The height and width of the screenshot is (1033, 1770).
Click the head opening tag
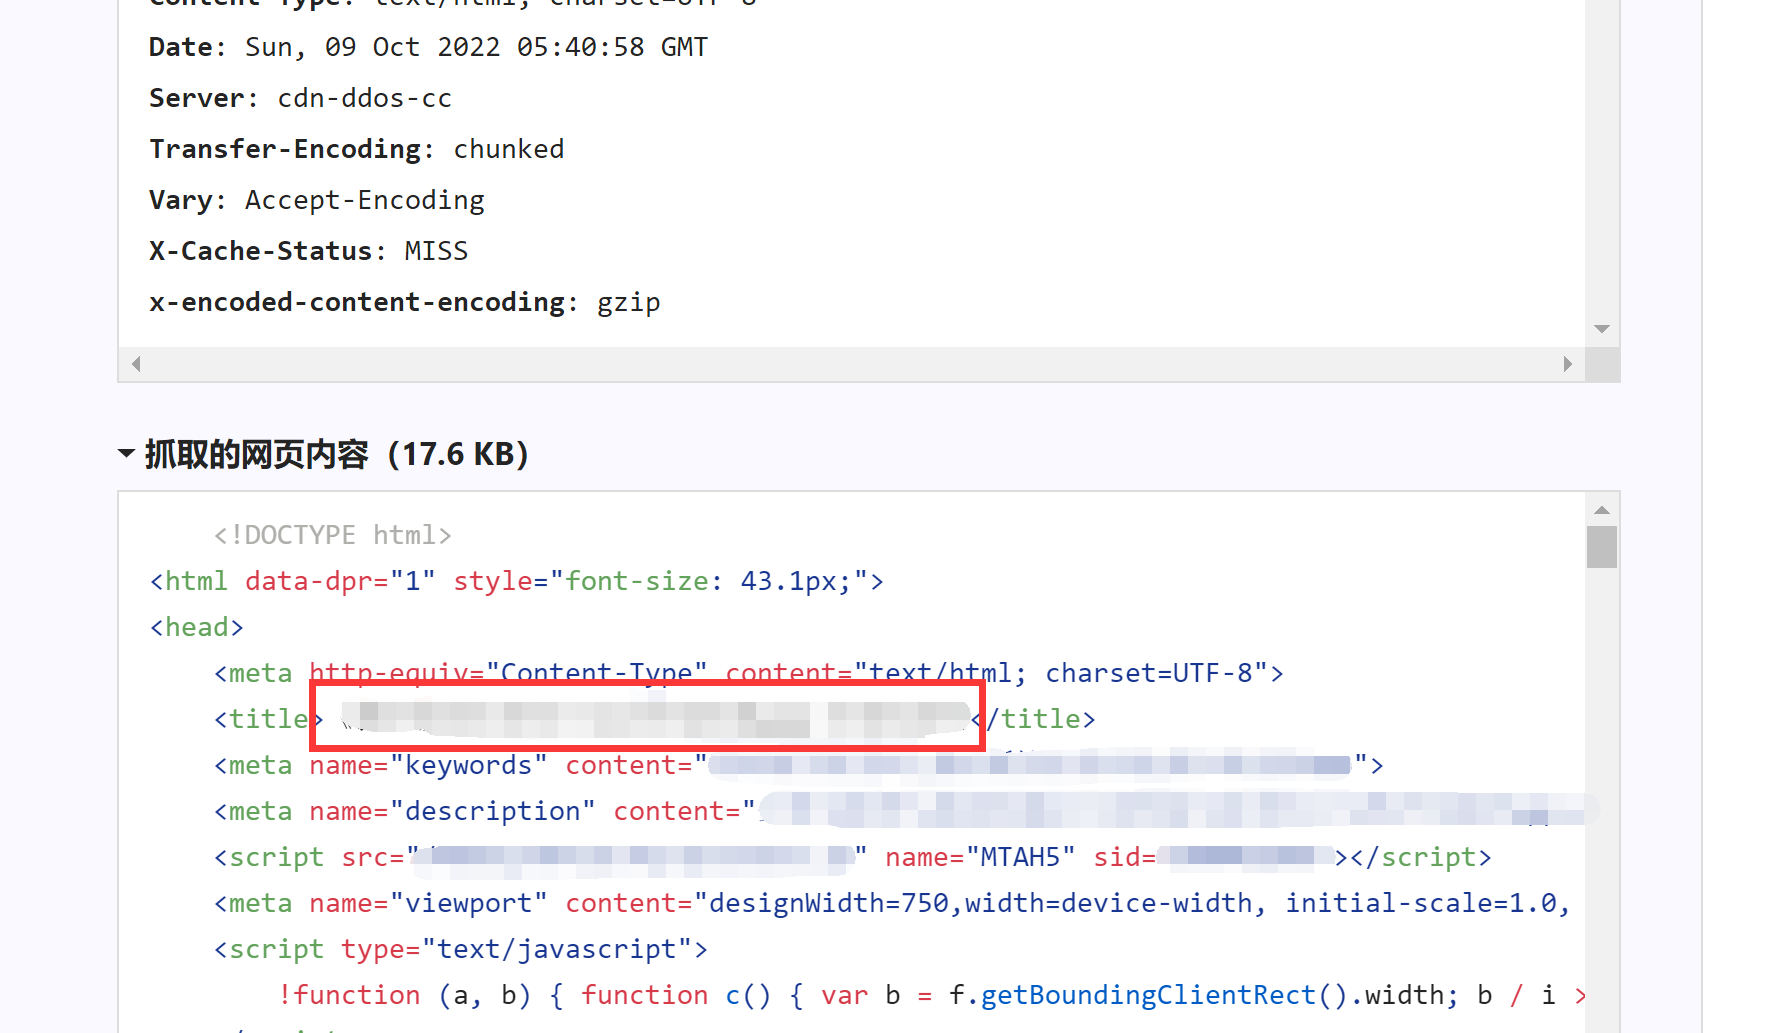(197, 627)
